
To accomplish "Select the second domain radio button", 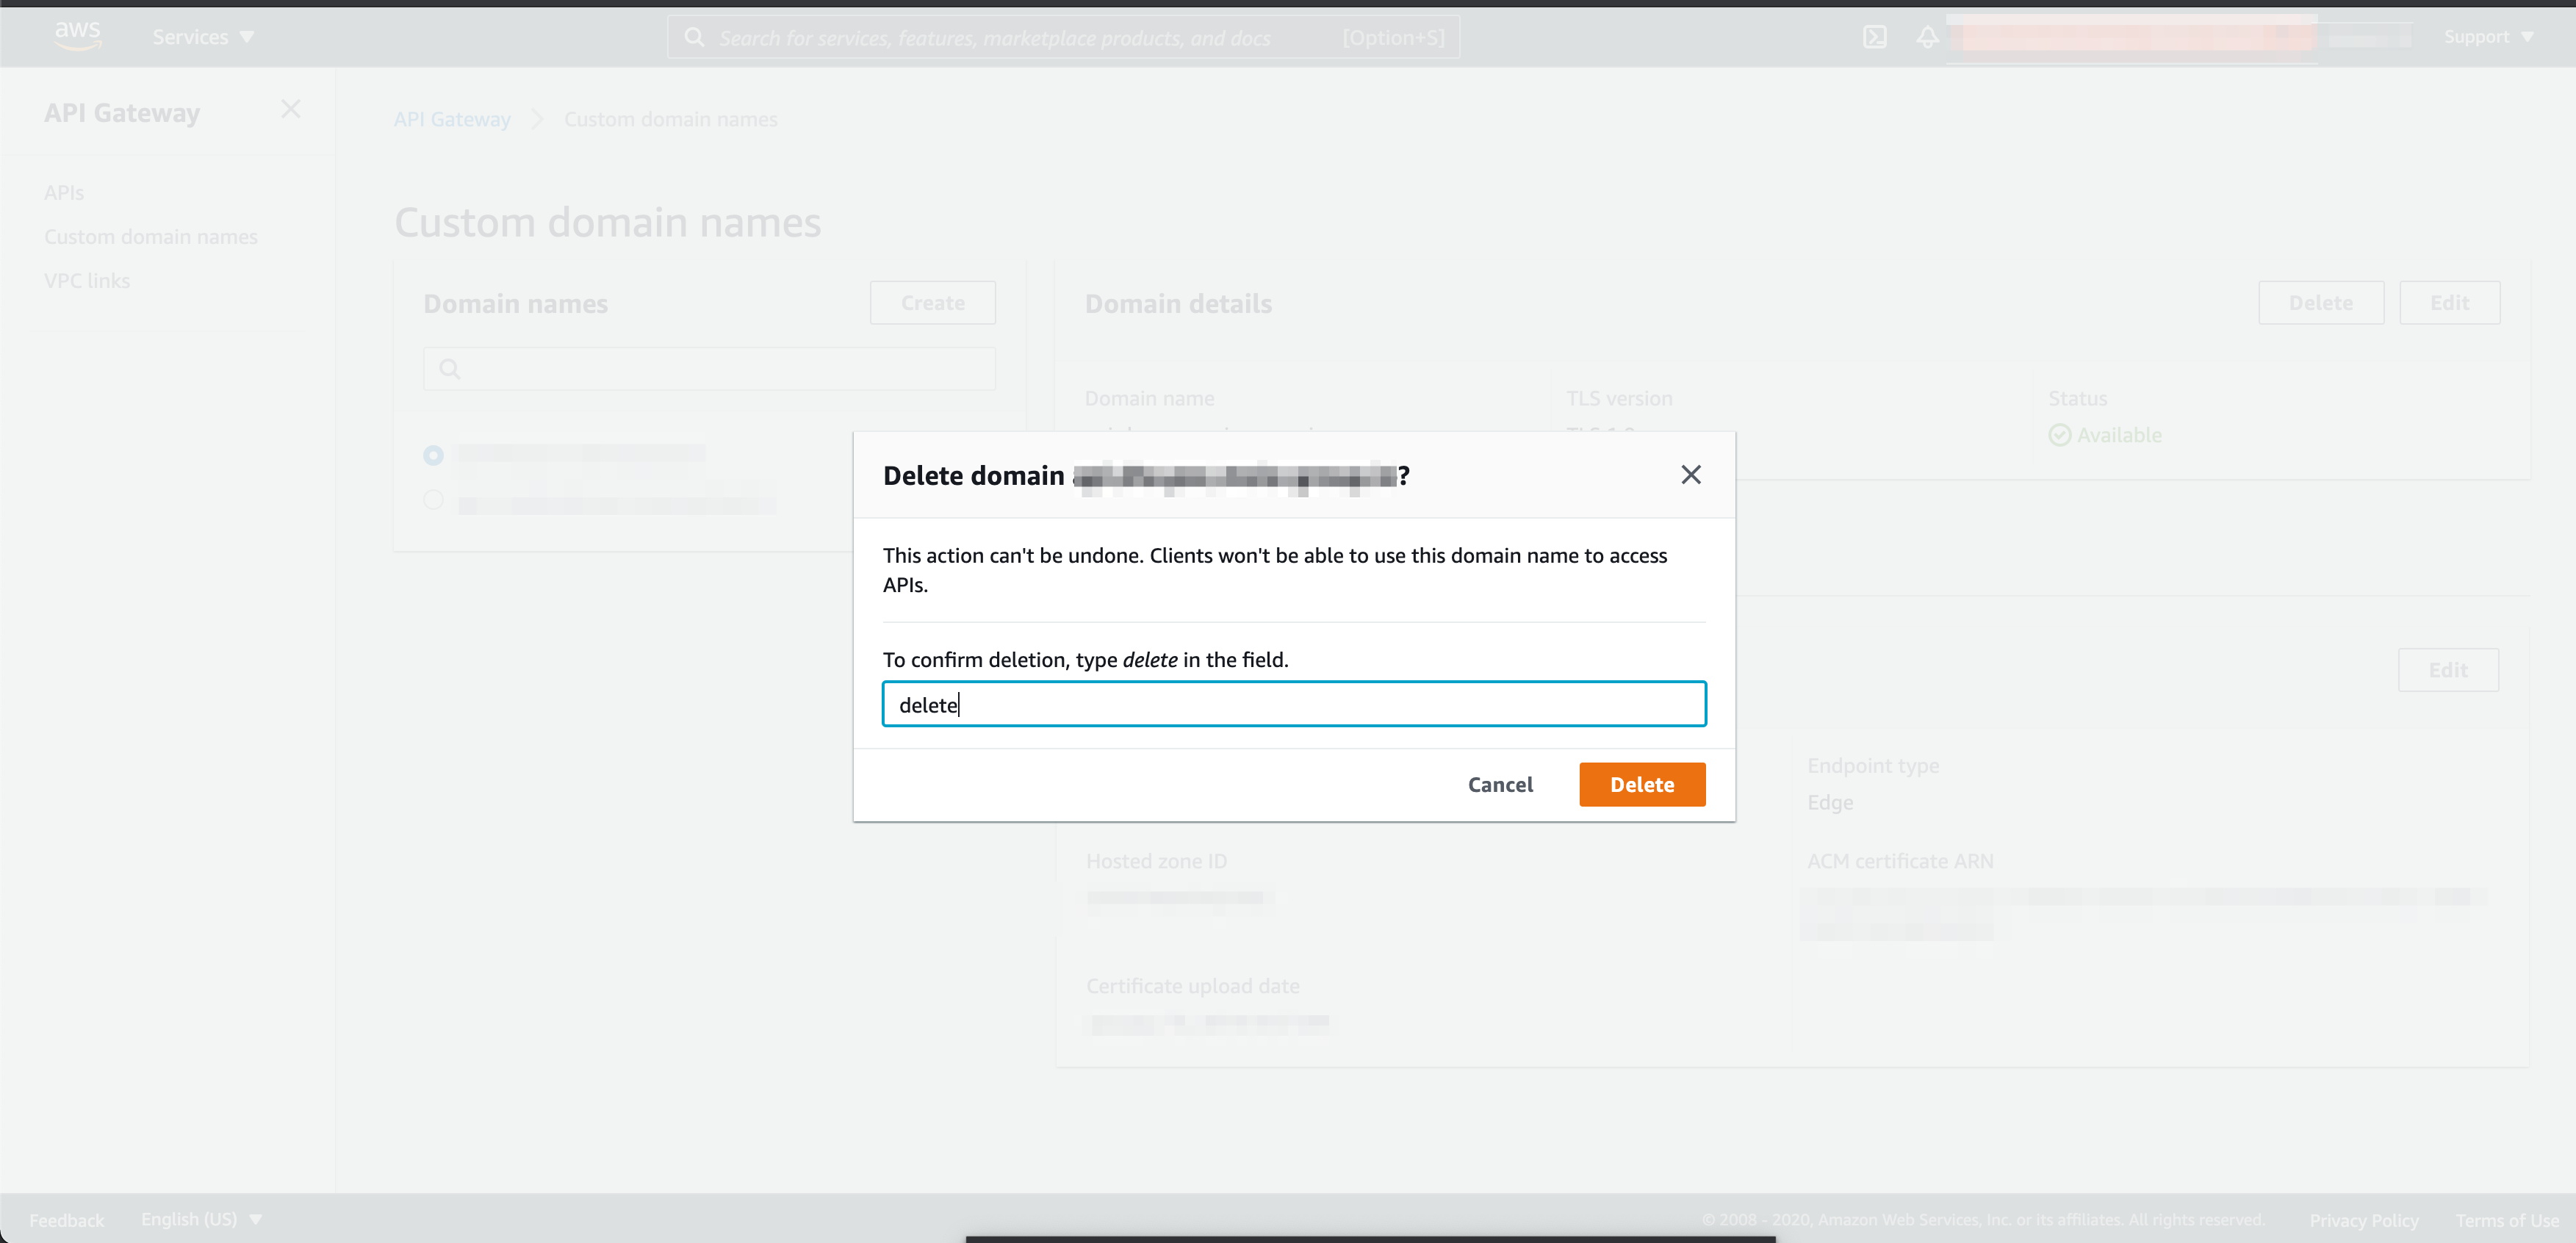I will coord(433,499).
